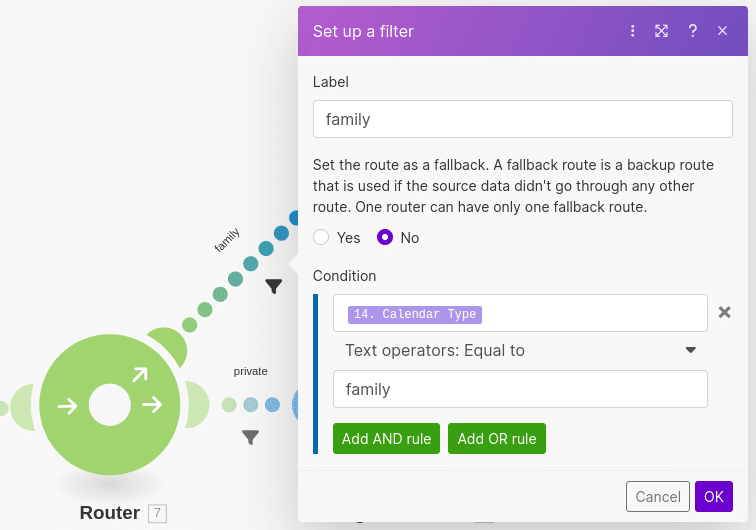
Task: Click the Add AND rule button
Action: pyautogui.click(x=386, y=439)
